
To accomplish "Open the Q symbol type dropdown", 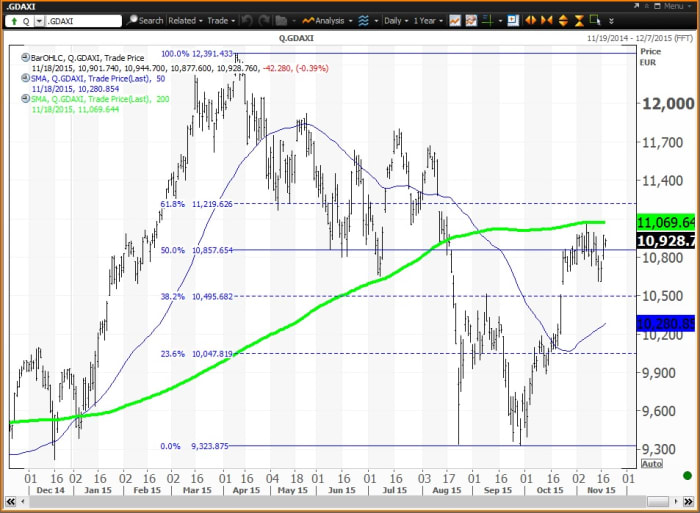I will [39, 21].
